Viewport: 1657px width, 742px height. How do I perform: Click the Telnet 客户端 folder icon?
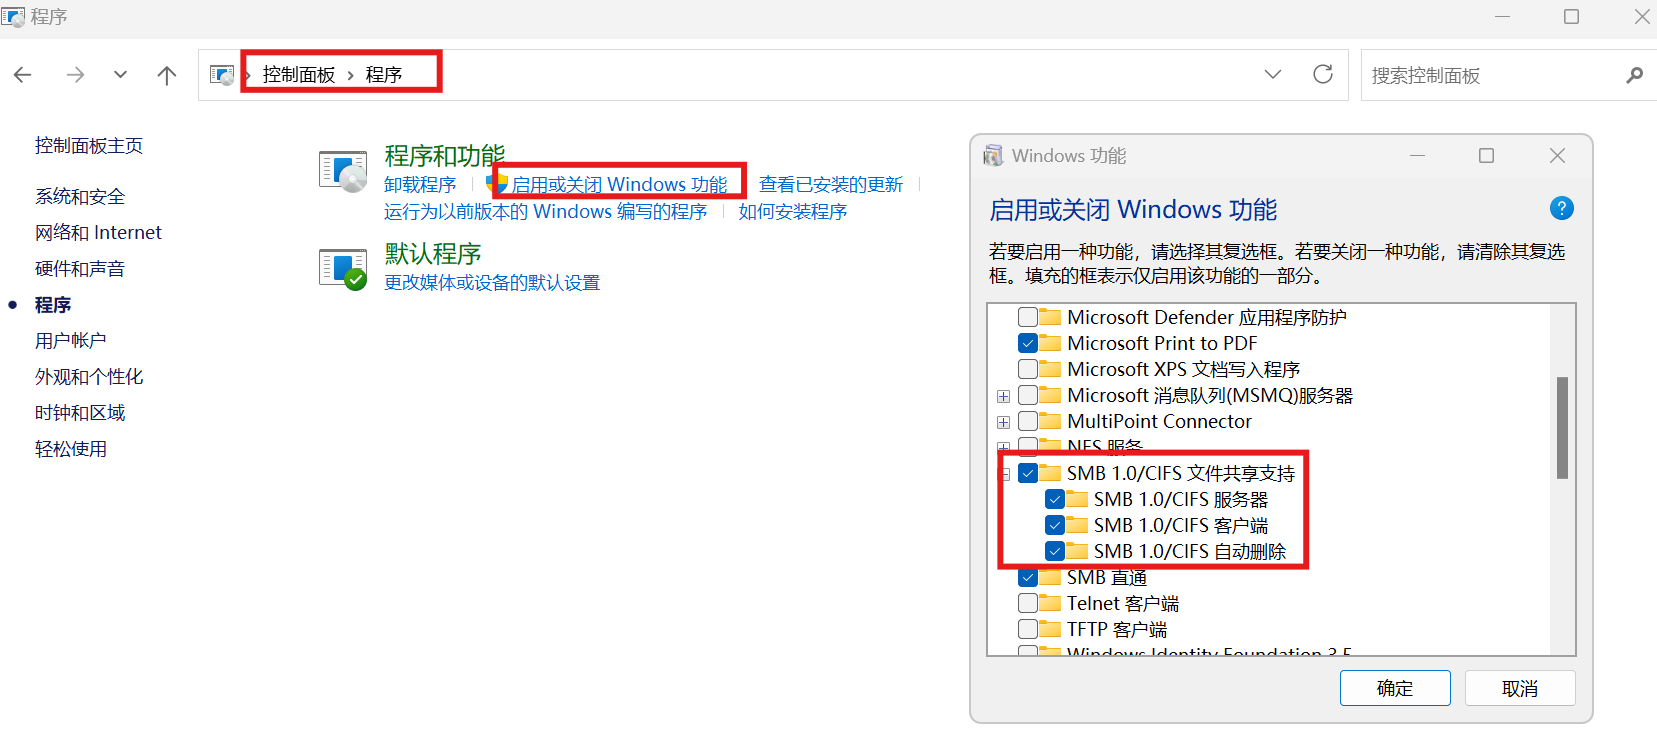[1050, 603]
